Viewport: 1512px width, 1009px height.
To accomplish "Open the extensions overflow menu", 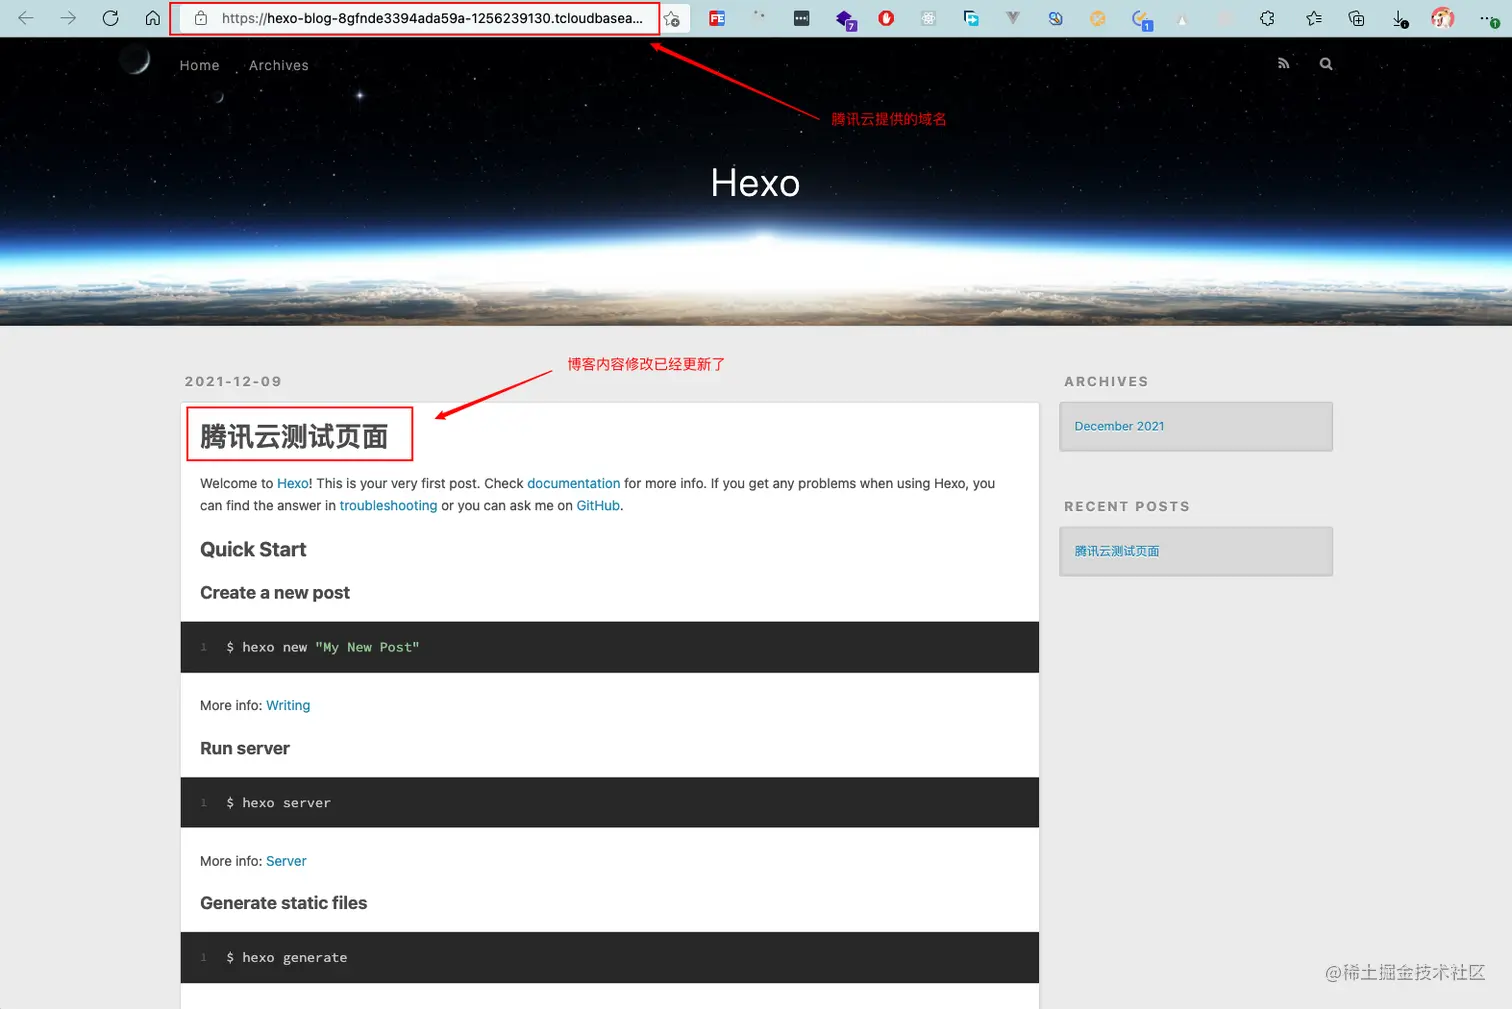I will point(801,17).
